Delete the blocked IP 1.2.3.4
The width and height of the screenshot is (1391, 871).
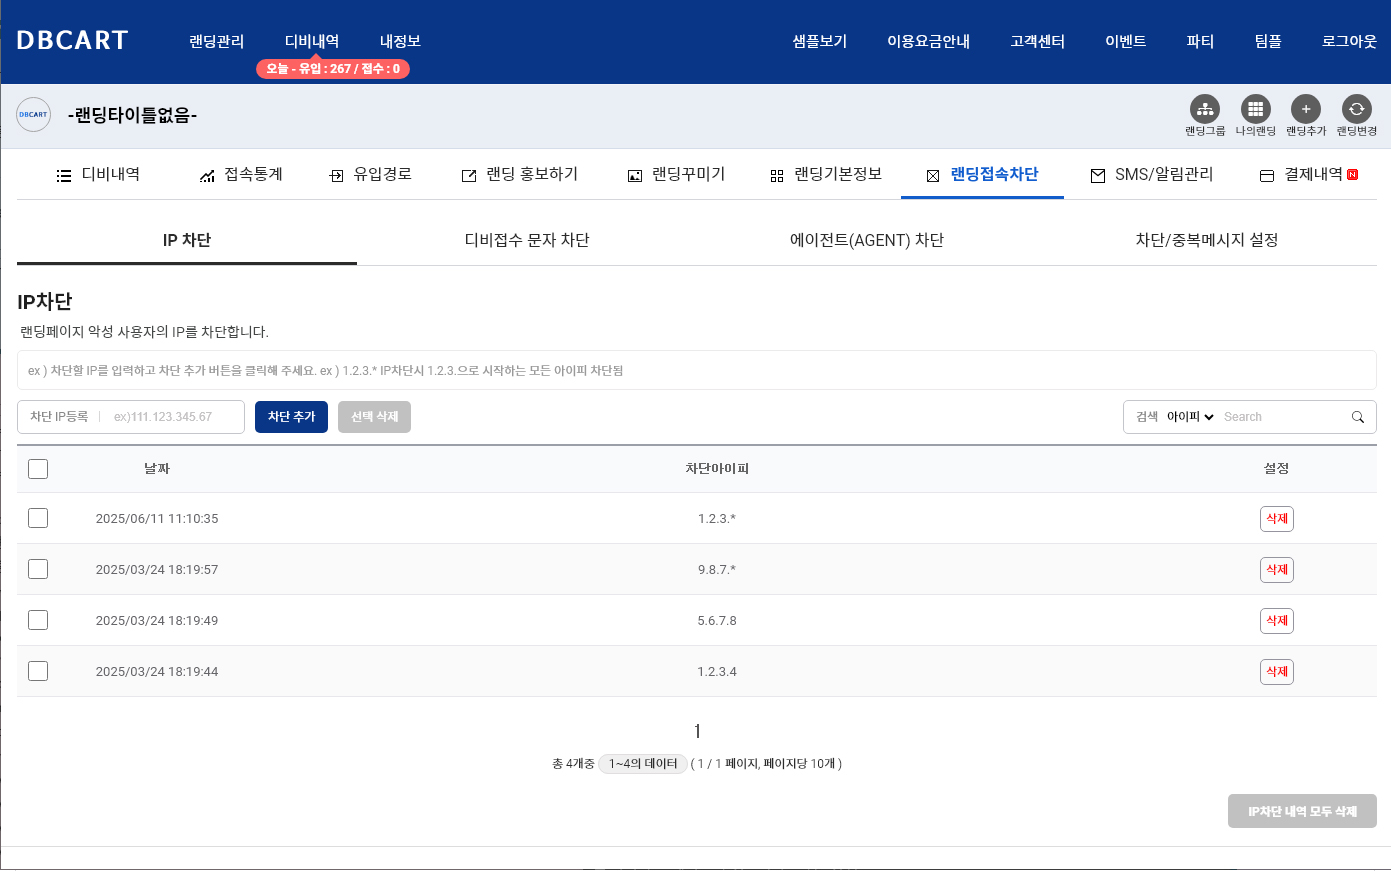click(1276, 672)
